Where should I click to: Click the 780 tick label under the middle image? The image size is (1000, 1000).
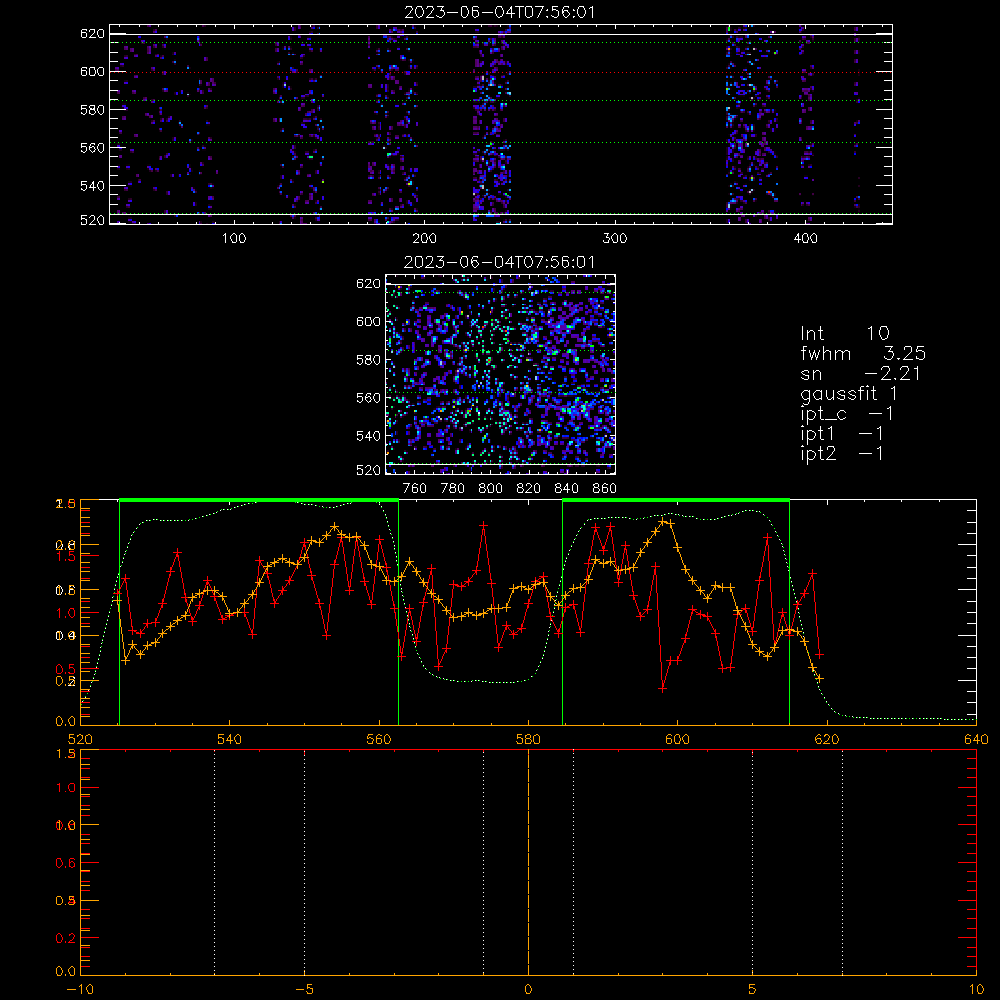pos(453,489)
